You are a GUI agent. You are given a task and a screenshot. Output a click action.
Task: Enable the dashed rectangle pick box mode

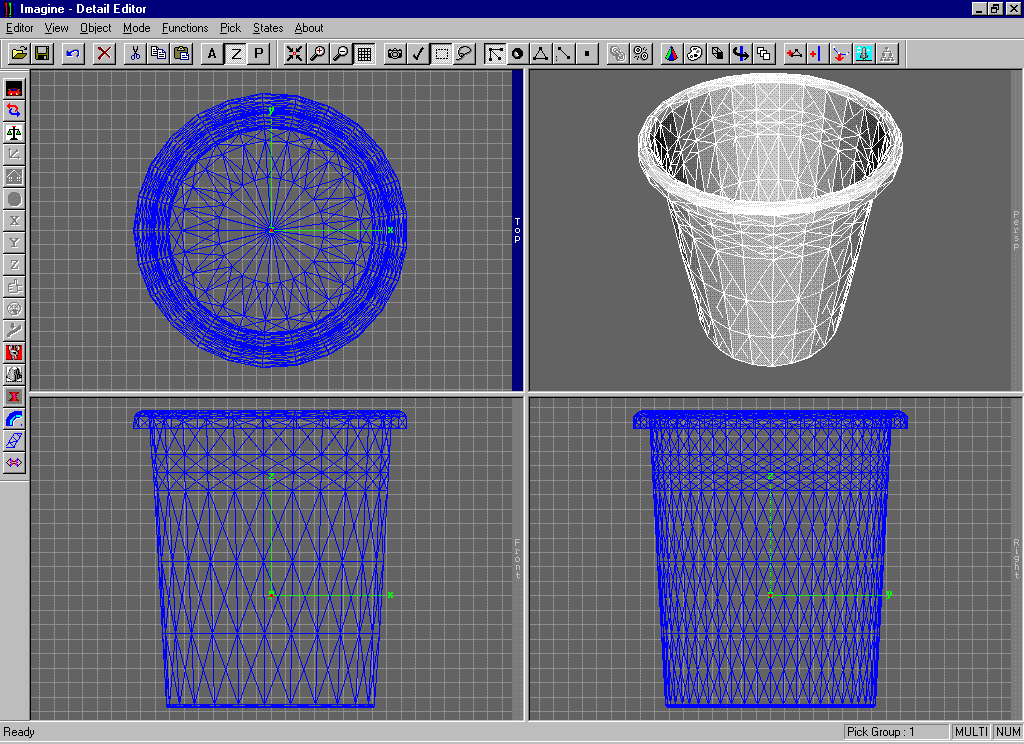pyautogui.click(x=442, y=54)
